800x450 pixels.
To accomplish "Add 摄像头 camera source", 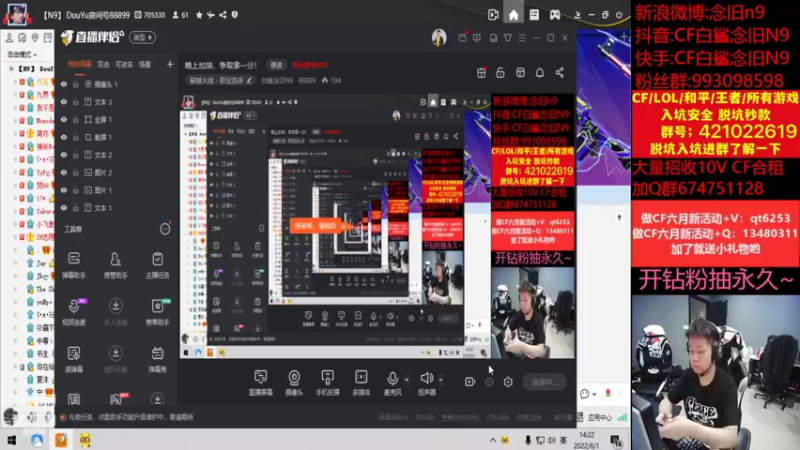I will pyautogui.click(x=294, y=382).
